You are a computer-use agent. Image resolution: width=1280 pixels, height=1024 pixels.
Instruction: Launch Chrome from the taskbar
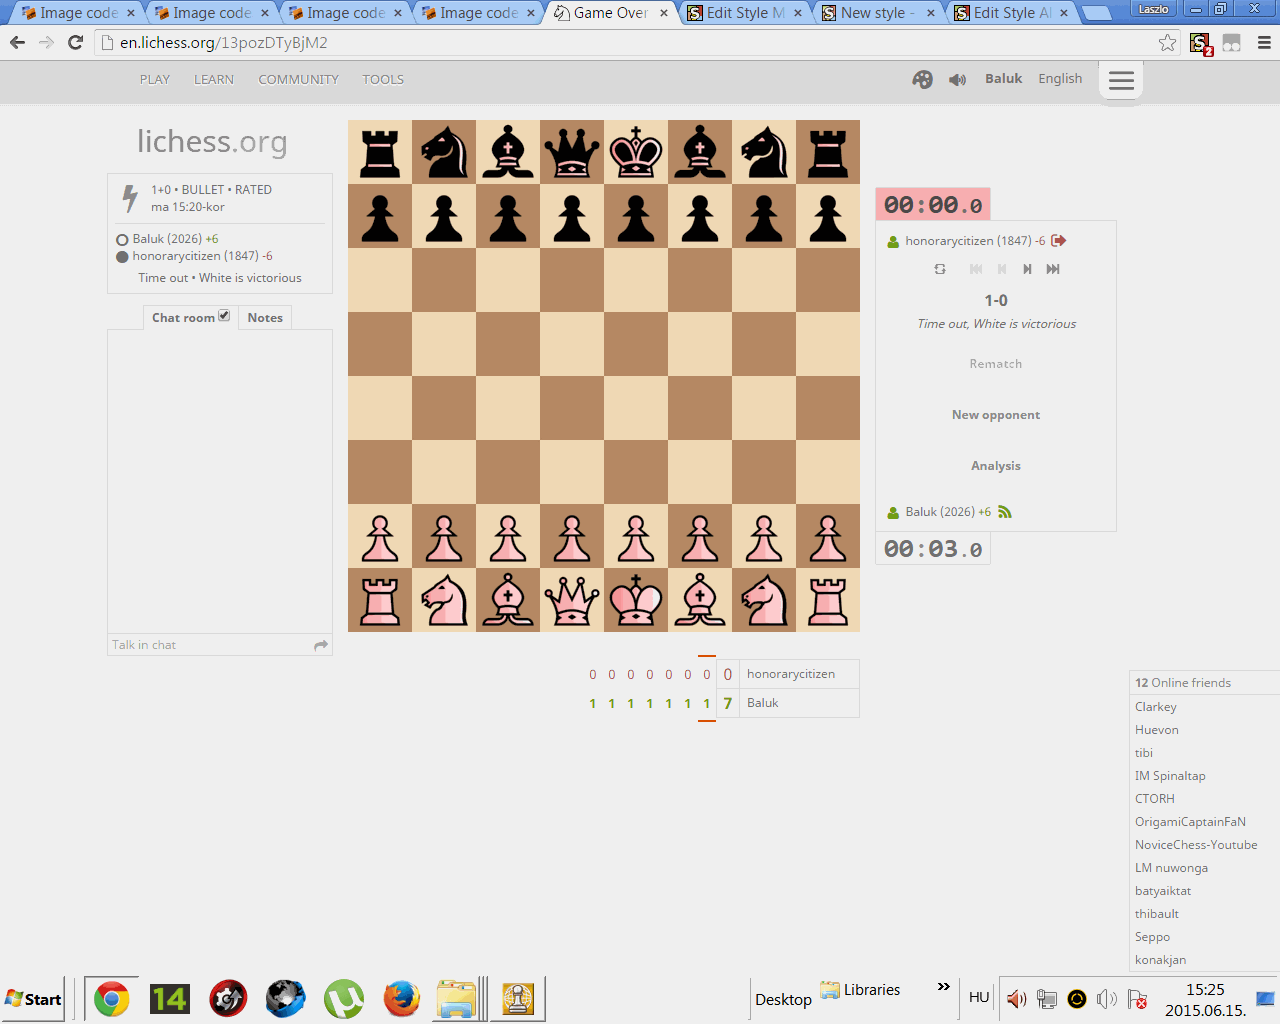pyautogui.click(x=112, y=998)
